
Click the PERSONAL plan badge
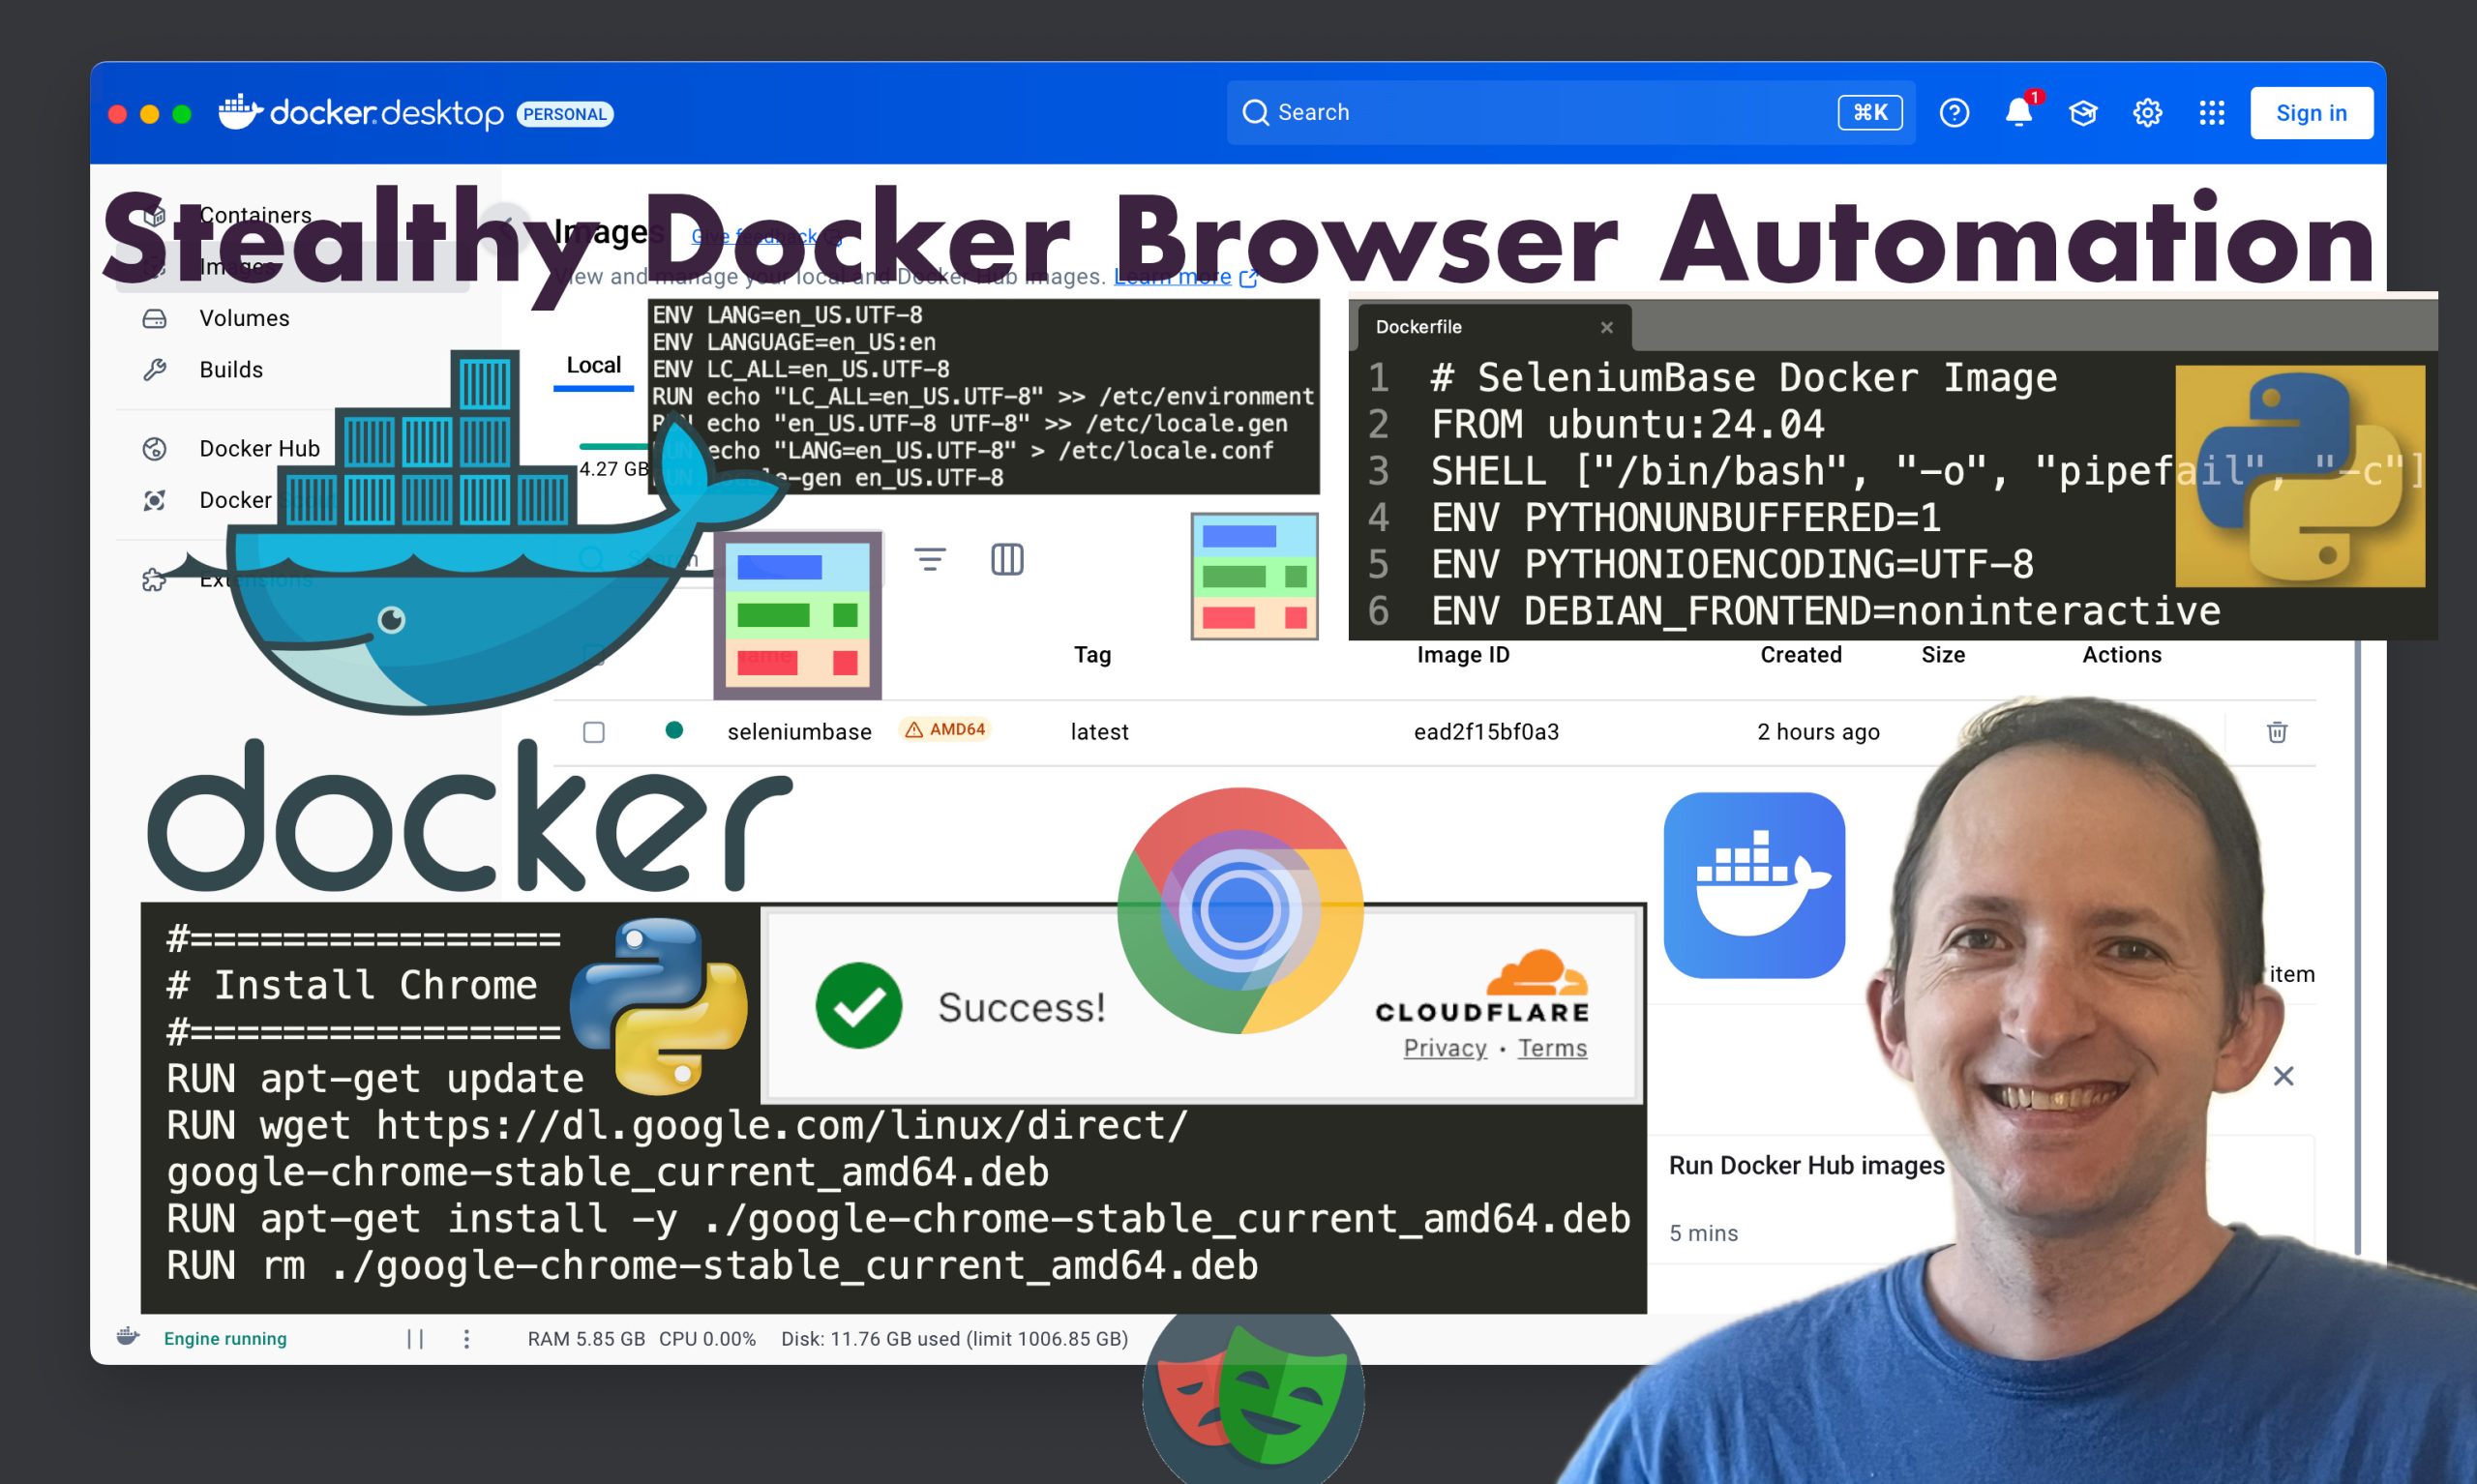pos(565,114)
